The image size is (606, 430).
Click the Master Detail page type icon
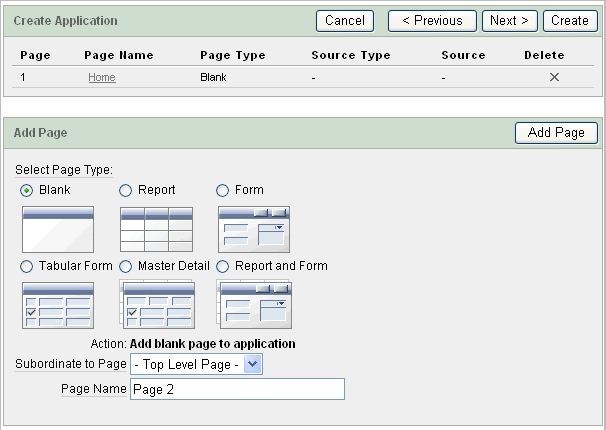156,305
